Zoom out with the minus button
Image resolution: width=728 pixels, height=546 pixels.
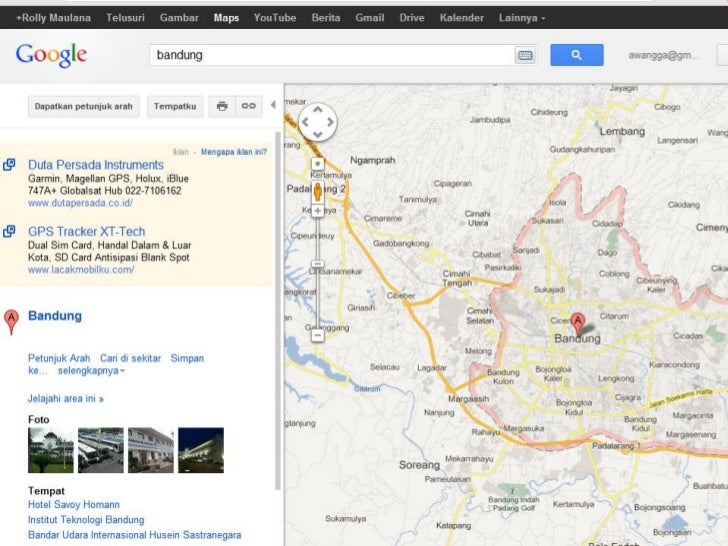click(x=318, y=335)
